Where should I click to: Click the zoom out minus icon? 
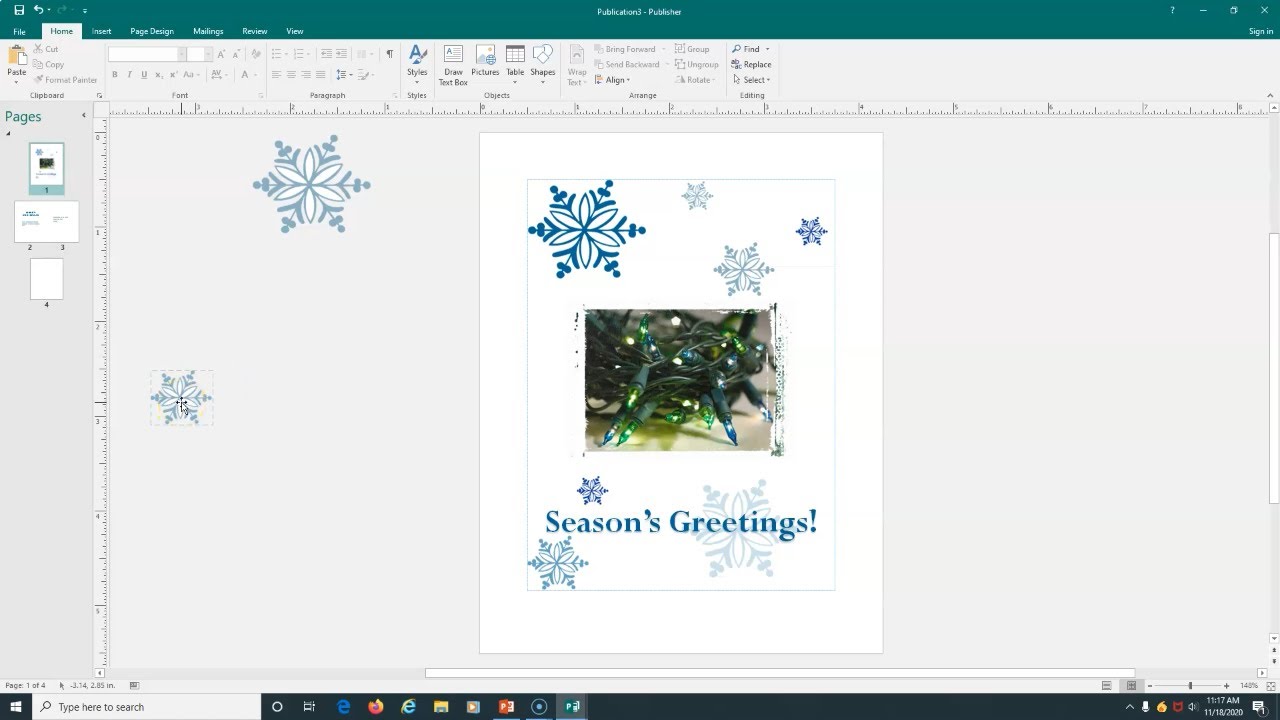1150,686
